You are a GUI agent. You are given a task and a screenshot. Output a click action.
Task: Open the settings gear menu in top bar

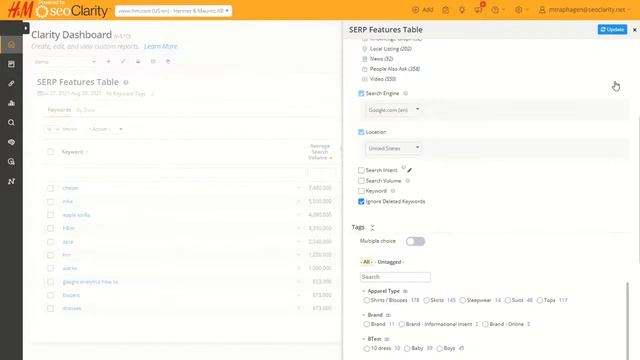click(521, 10)
